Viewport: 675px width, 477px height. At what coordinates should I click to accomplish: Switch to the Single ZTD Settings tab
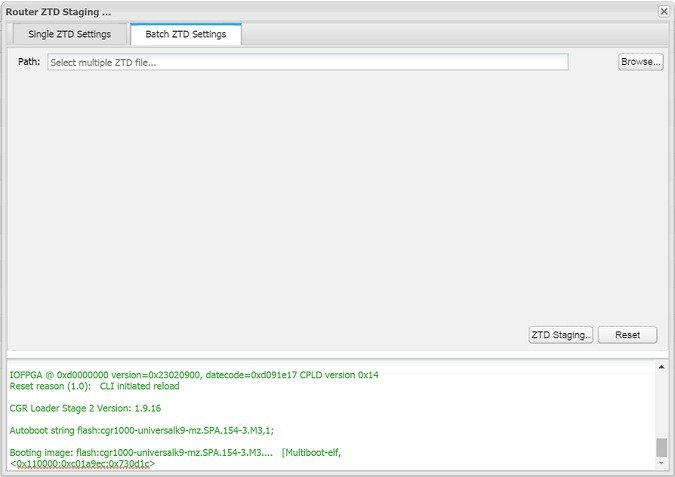tap(70, 34)
